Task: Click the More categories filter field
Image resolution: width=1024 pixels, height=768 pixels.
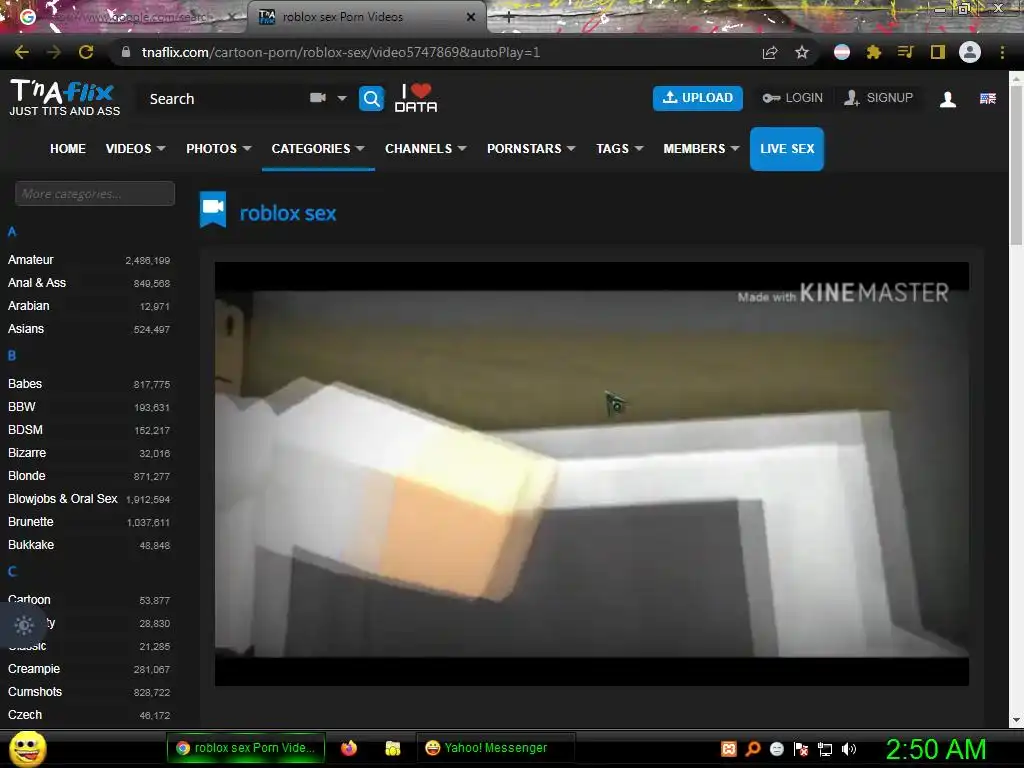Action: [x=95, y=194]
